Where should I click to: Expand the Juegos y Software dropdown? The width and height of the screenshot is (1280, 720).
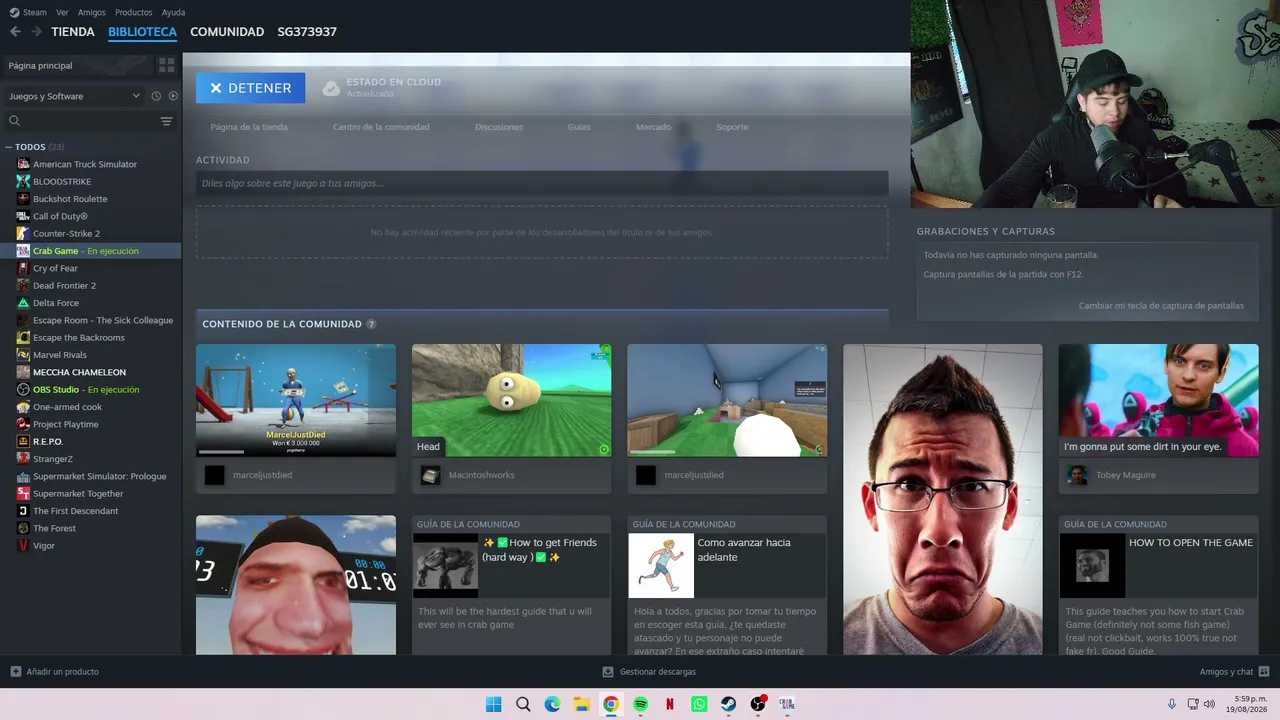tap(75, 96)
